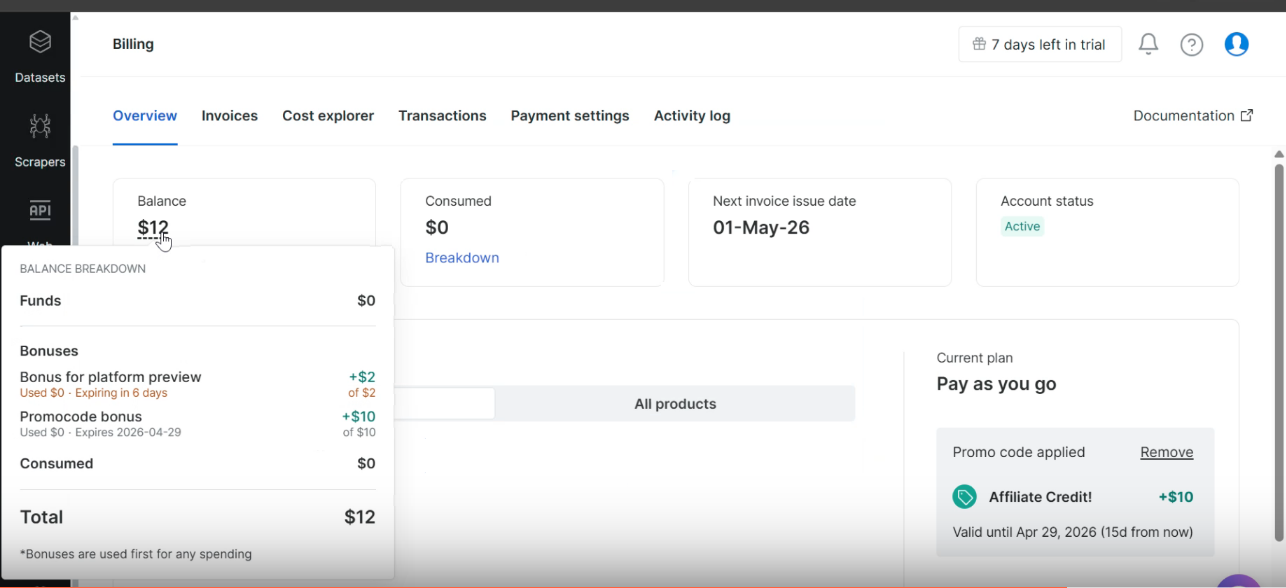Click the Active account status badge
Screen dimensions: 1286x588
point(1022,227)
